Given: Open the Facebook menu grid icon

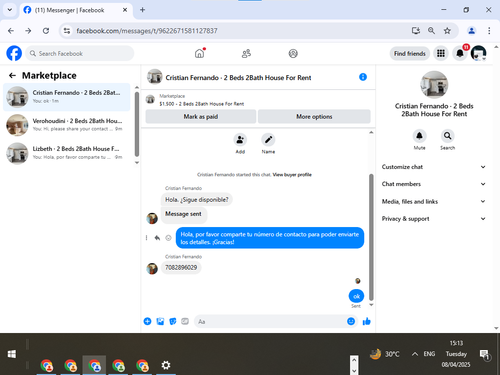Looking at the screenshot, I should click(441, 53).
